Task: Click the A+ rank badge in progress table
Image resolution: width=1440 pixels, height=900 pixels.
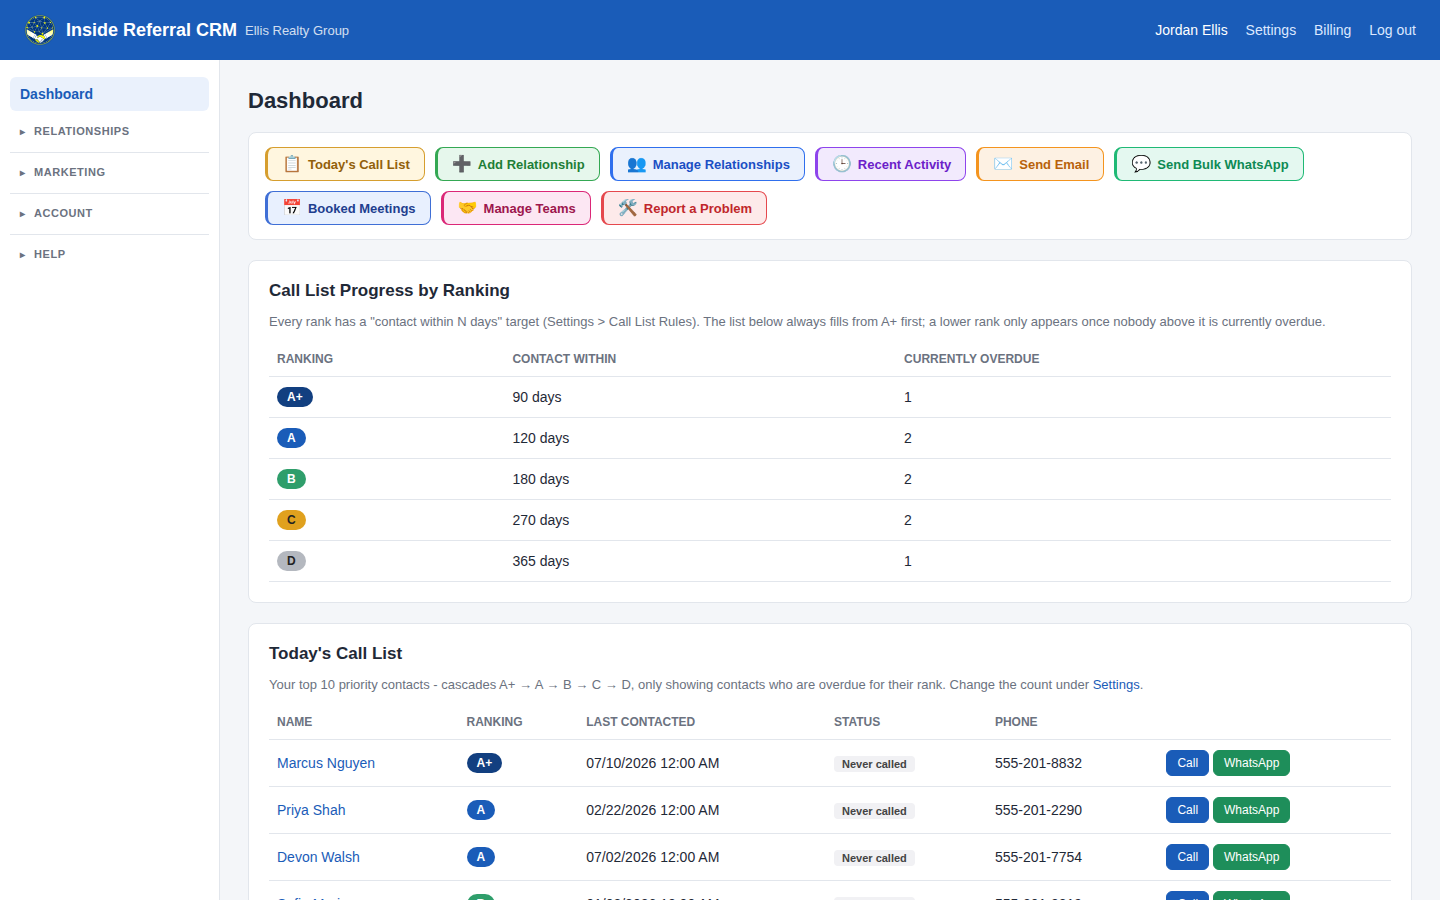Action: (x=295, y=397)
